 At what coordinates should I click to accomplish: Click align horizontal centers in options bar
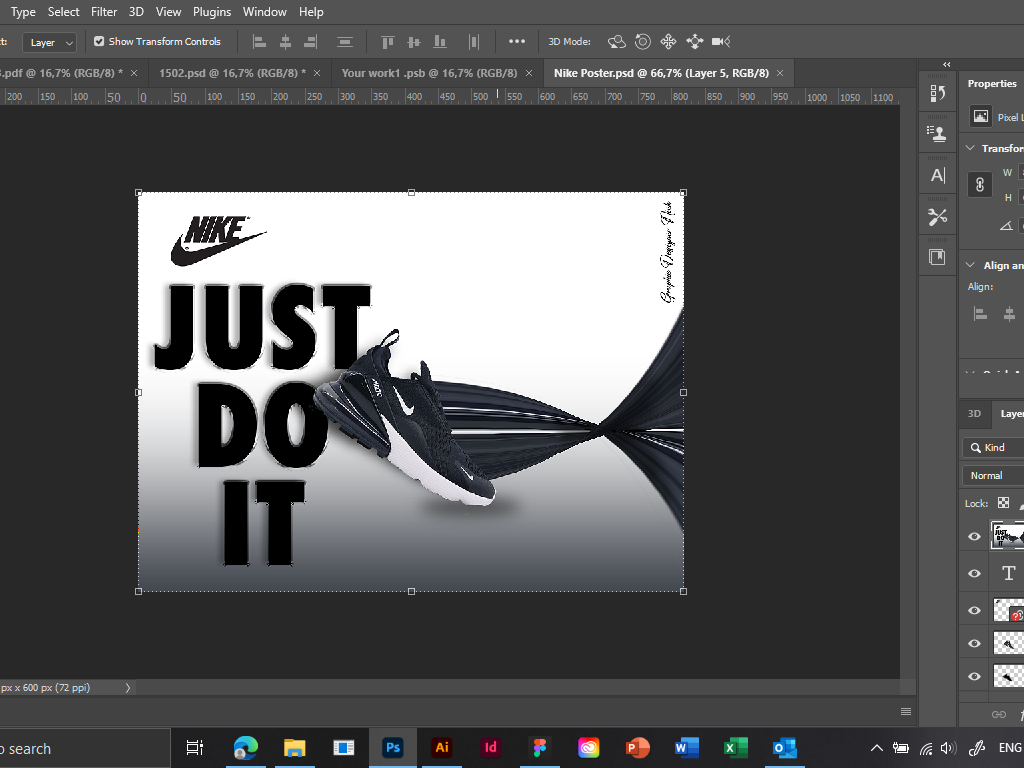click(x=285, y=42)
